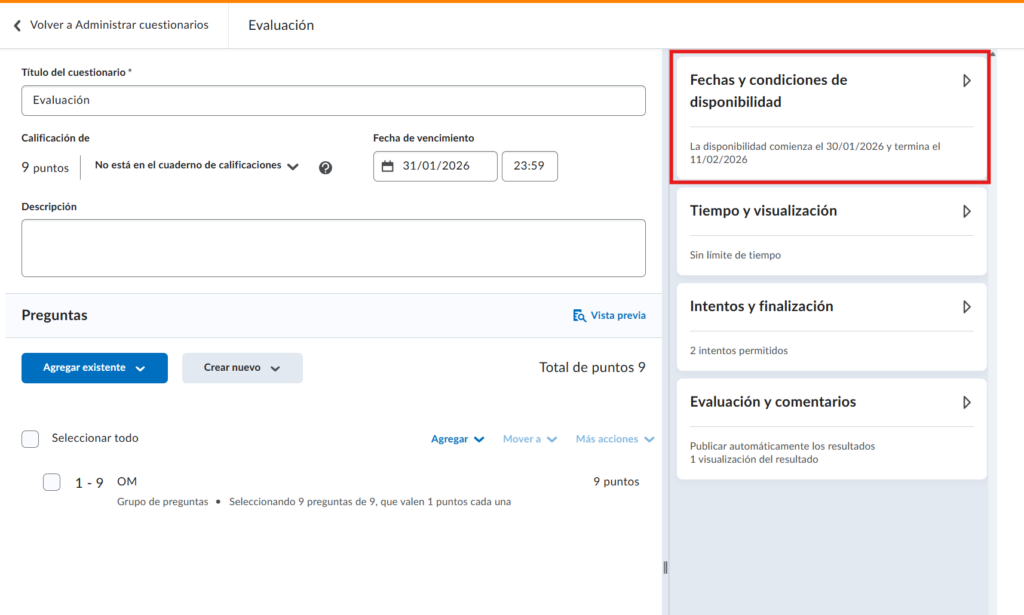Open Vista previa of the quiz
Viewport: 1024px width, 615px height.
coord(617,315)
